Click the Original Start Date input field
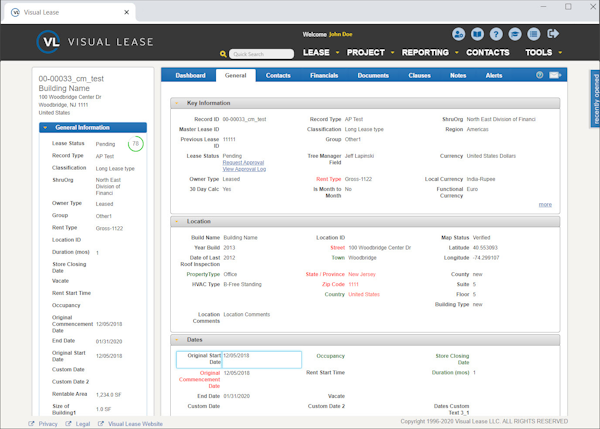This screenshot has height=429, width=600. point(262,359)
